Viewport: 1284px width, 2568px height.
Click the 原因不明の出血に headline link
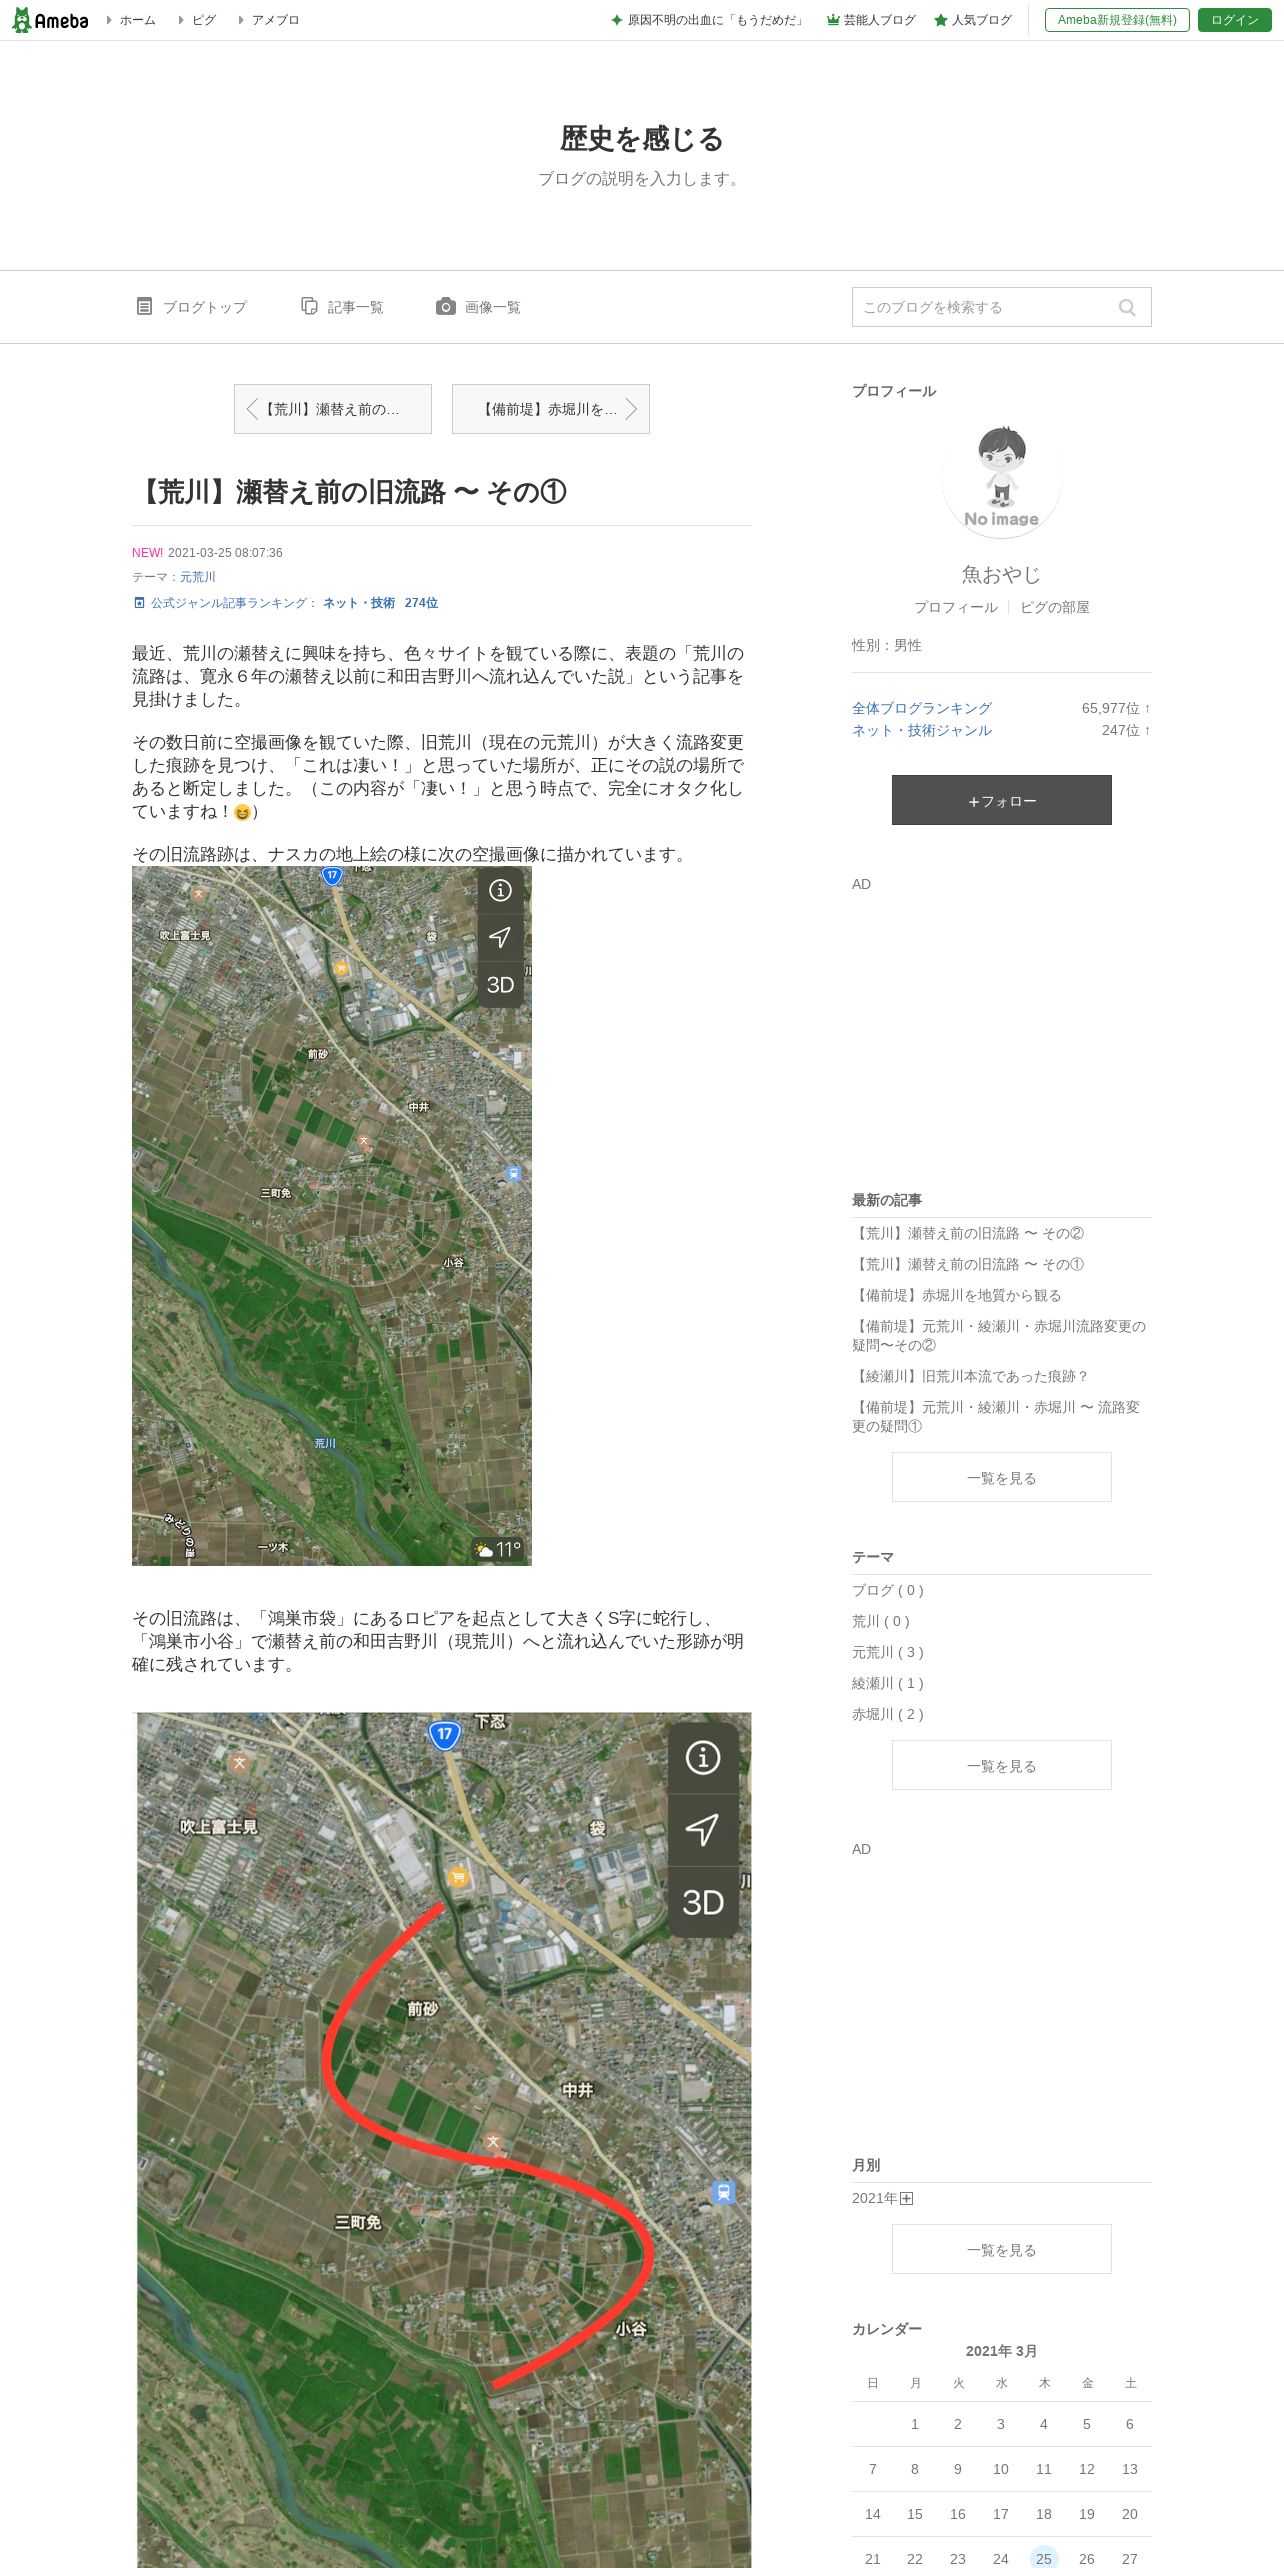[708, 20]
